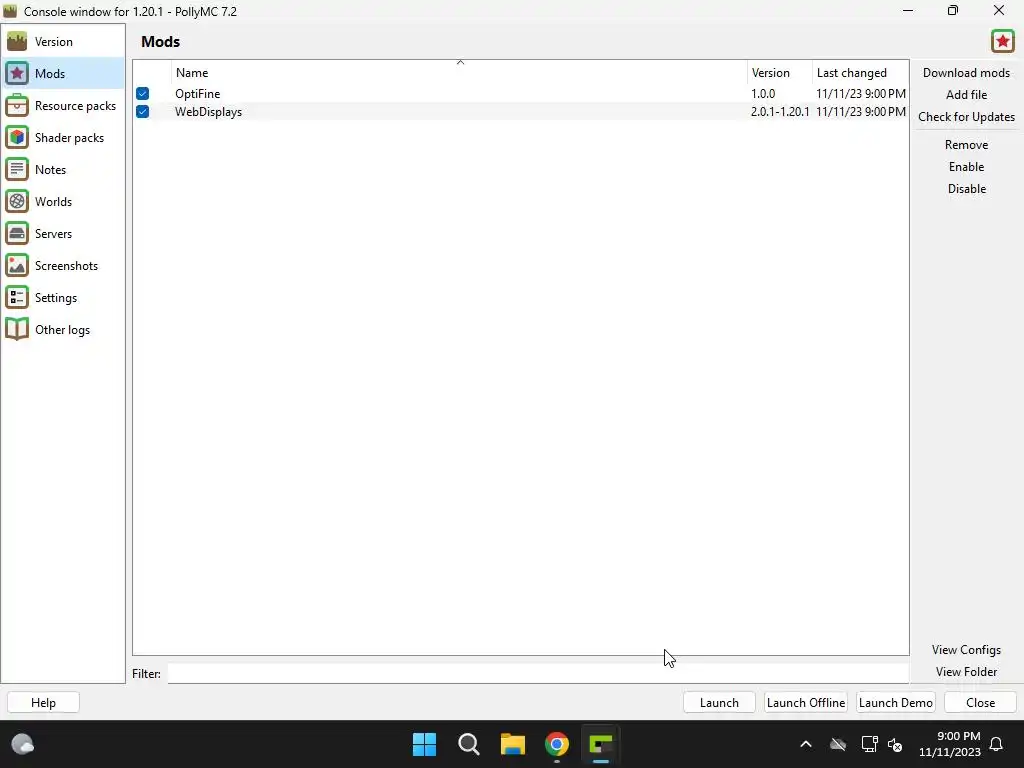Open taskbar Search magnifier
The width and height of the screenshot is (1024, 768).
pyautogui.click(x=468, y=744)
